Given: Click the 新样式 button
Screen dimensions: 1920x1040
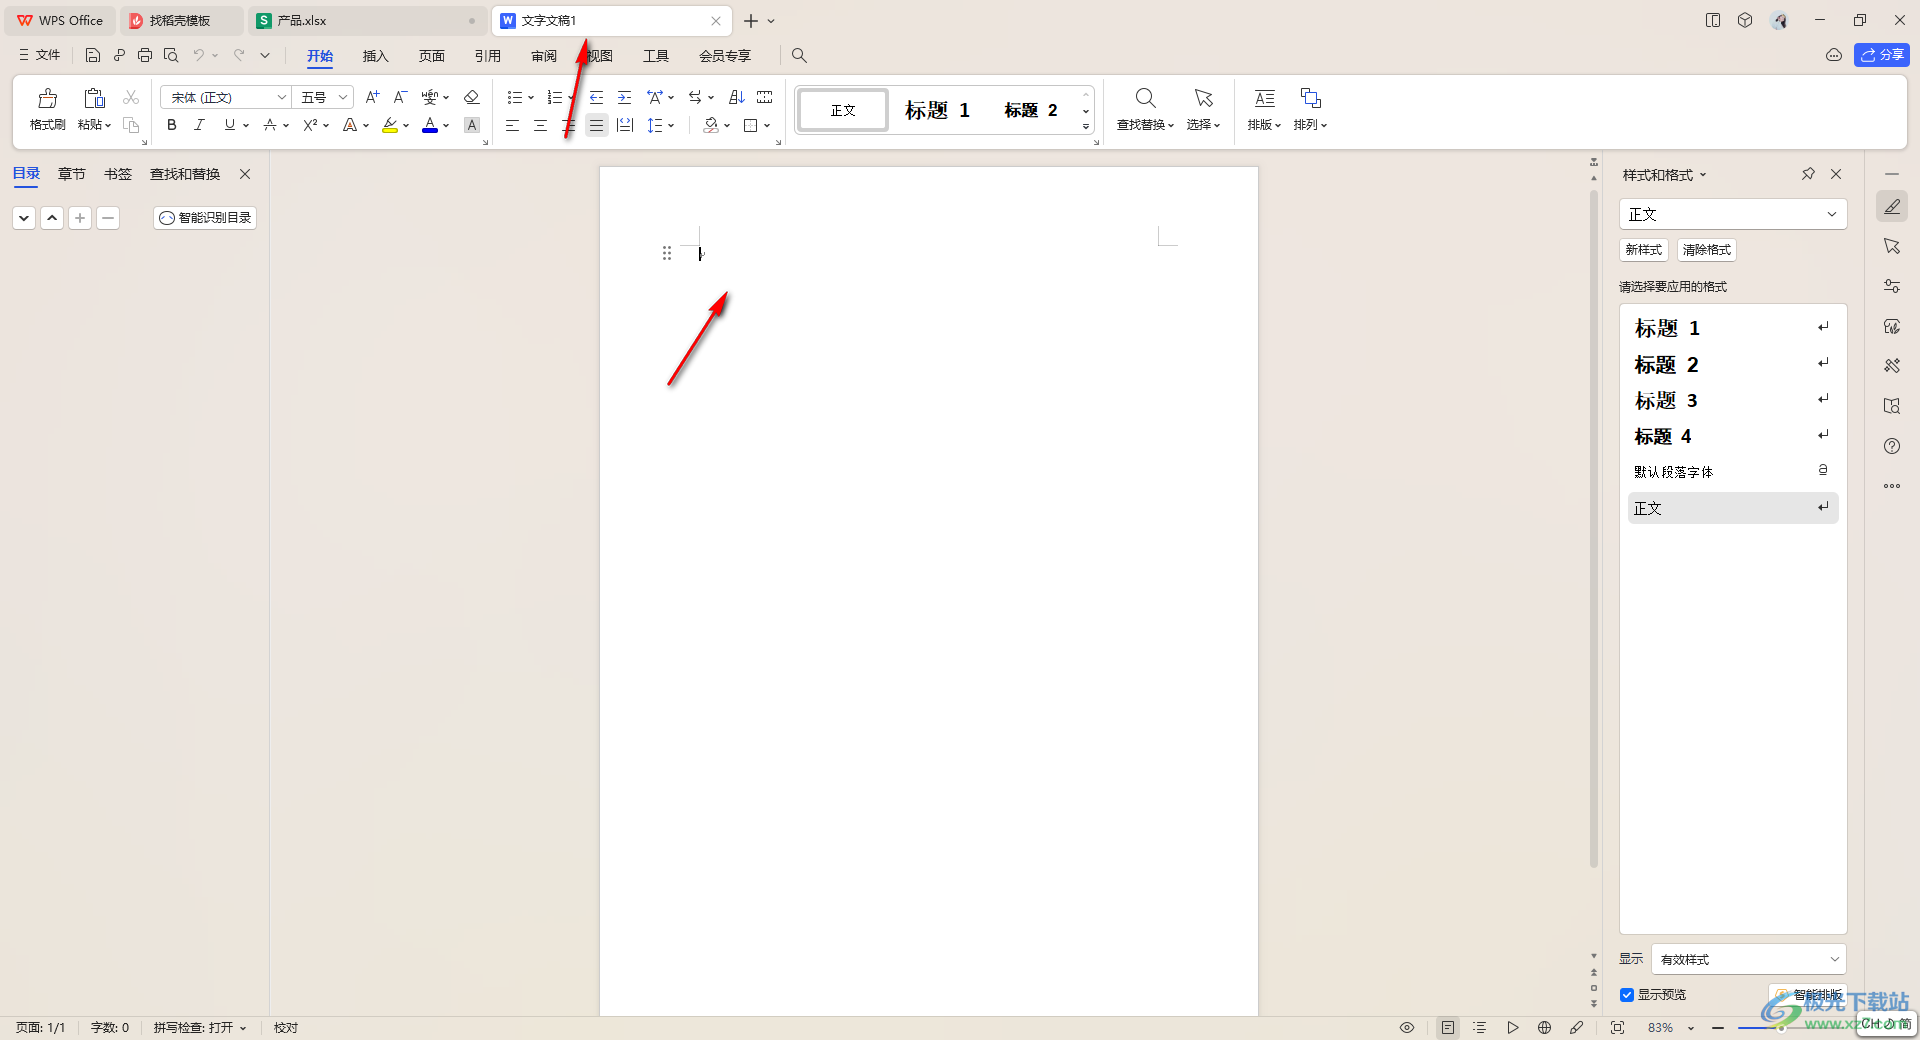Looking at the screenshot, I should click(x=1644, y=250).
